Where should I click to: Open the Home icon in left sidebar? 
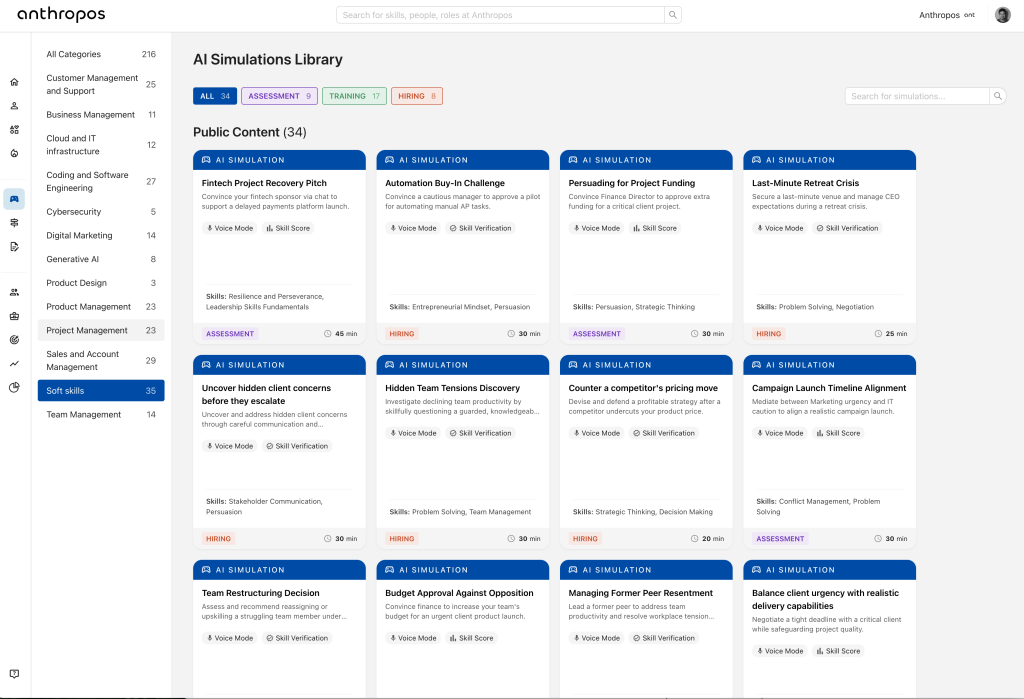pyautogui.click(x=14, y=82)
